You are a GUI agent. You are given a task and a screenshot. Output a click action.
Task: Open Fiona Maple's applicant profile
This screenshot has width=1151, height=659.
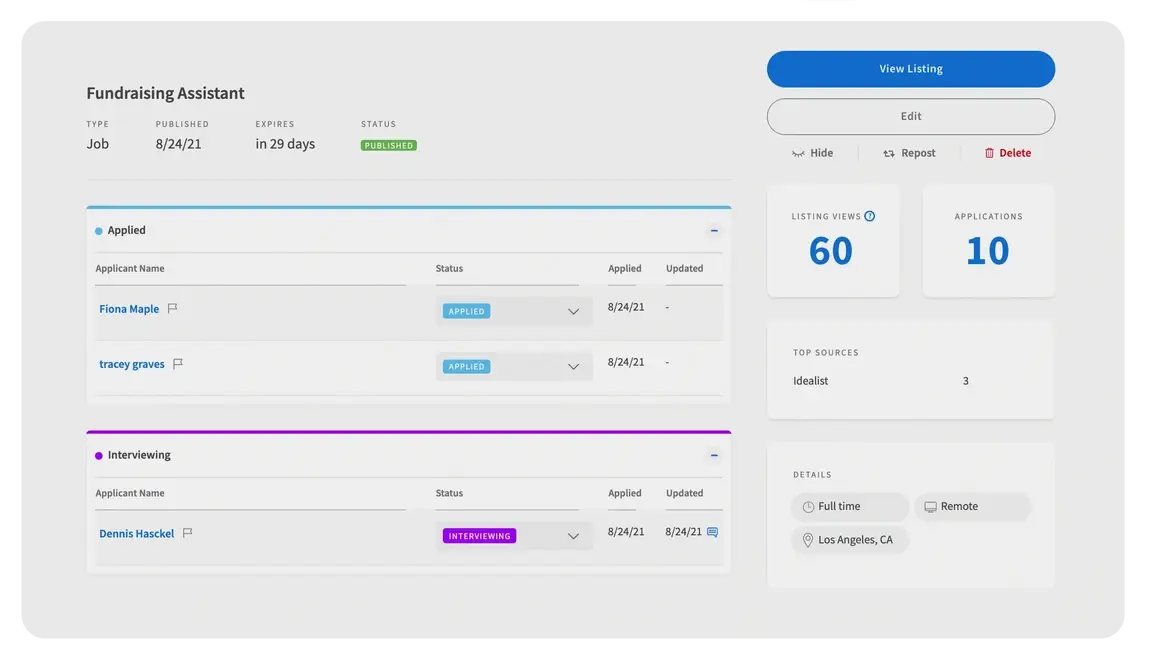pos(129,309)
